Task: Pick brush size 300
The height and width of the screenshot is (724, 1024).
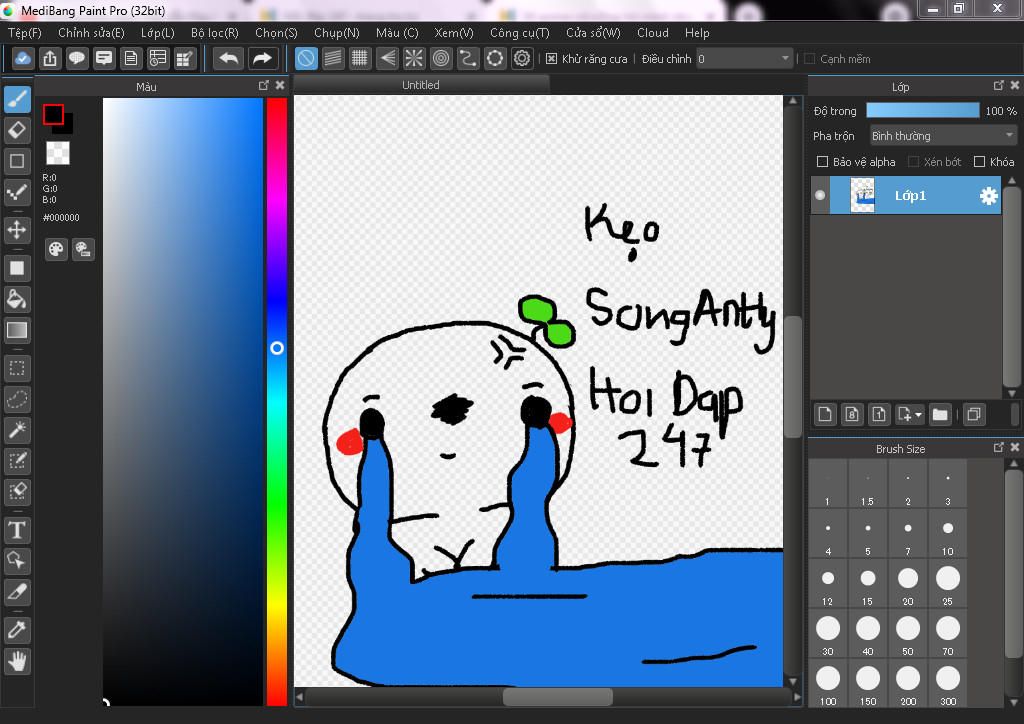Action: pyautogui.click(x=948, y=685)
